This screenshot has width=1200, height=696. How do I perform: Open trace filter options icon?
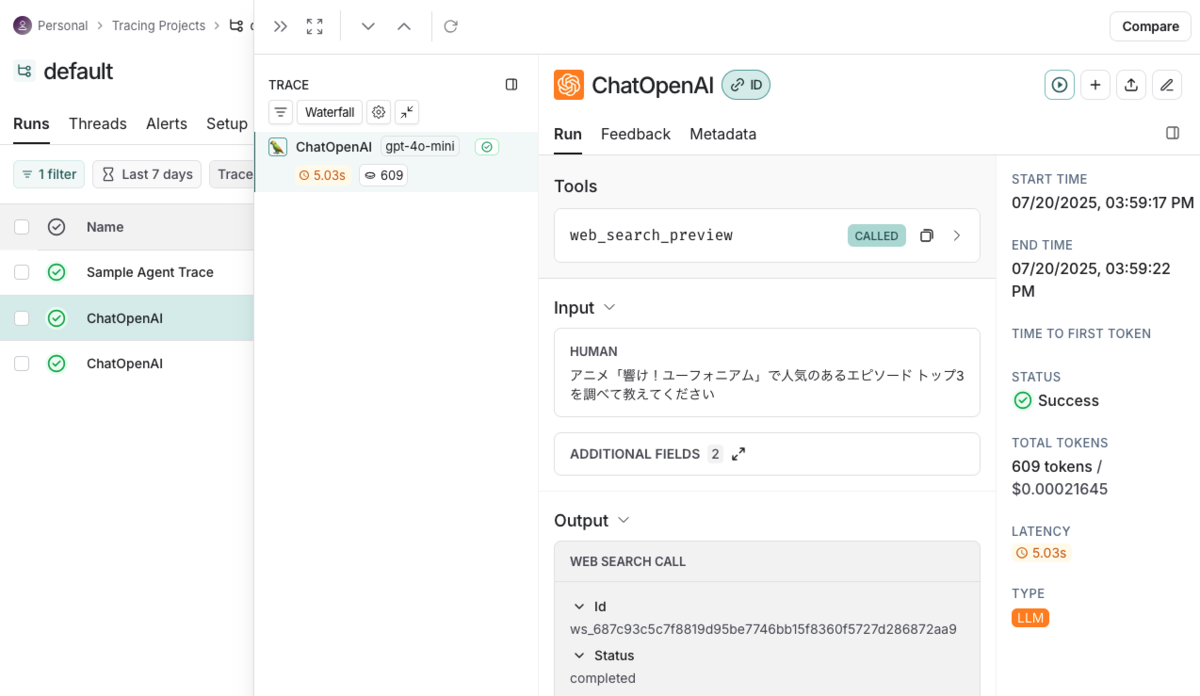(x=281, y=112)
